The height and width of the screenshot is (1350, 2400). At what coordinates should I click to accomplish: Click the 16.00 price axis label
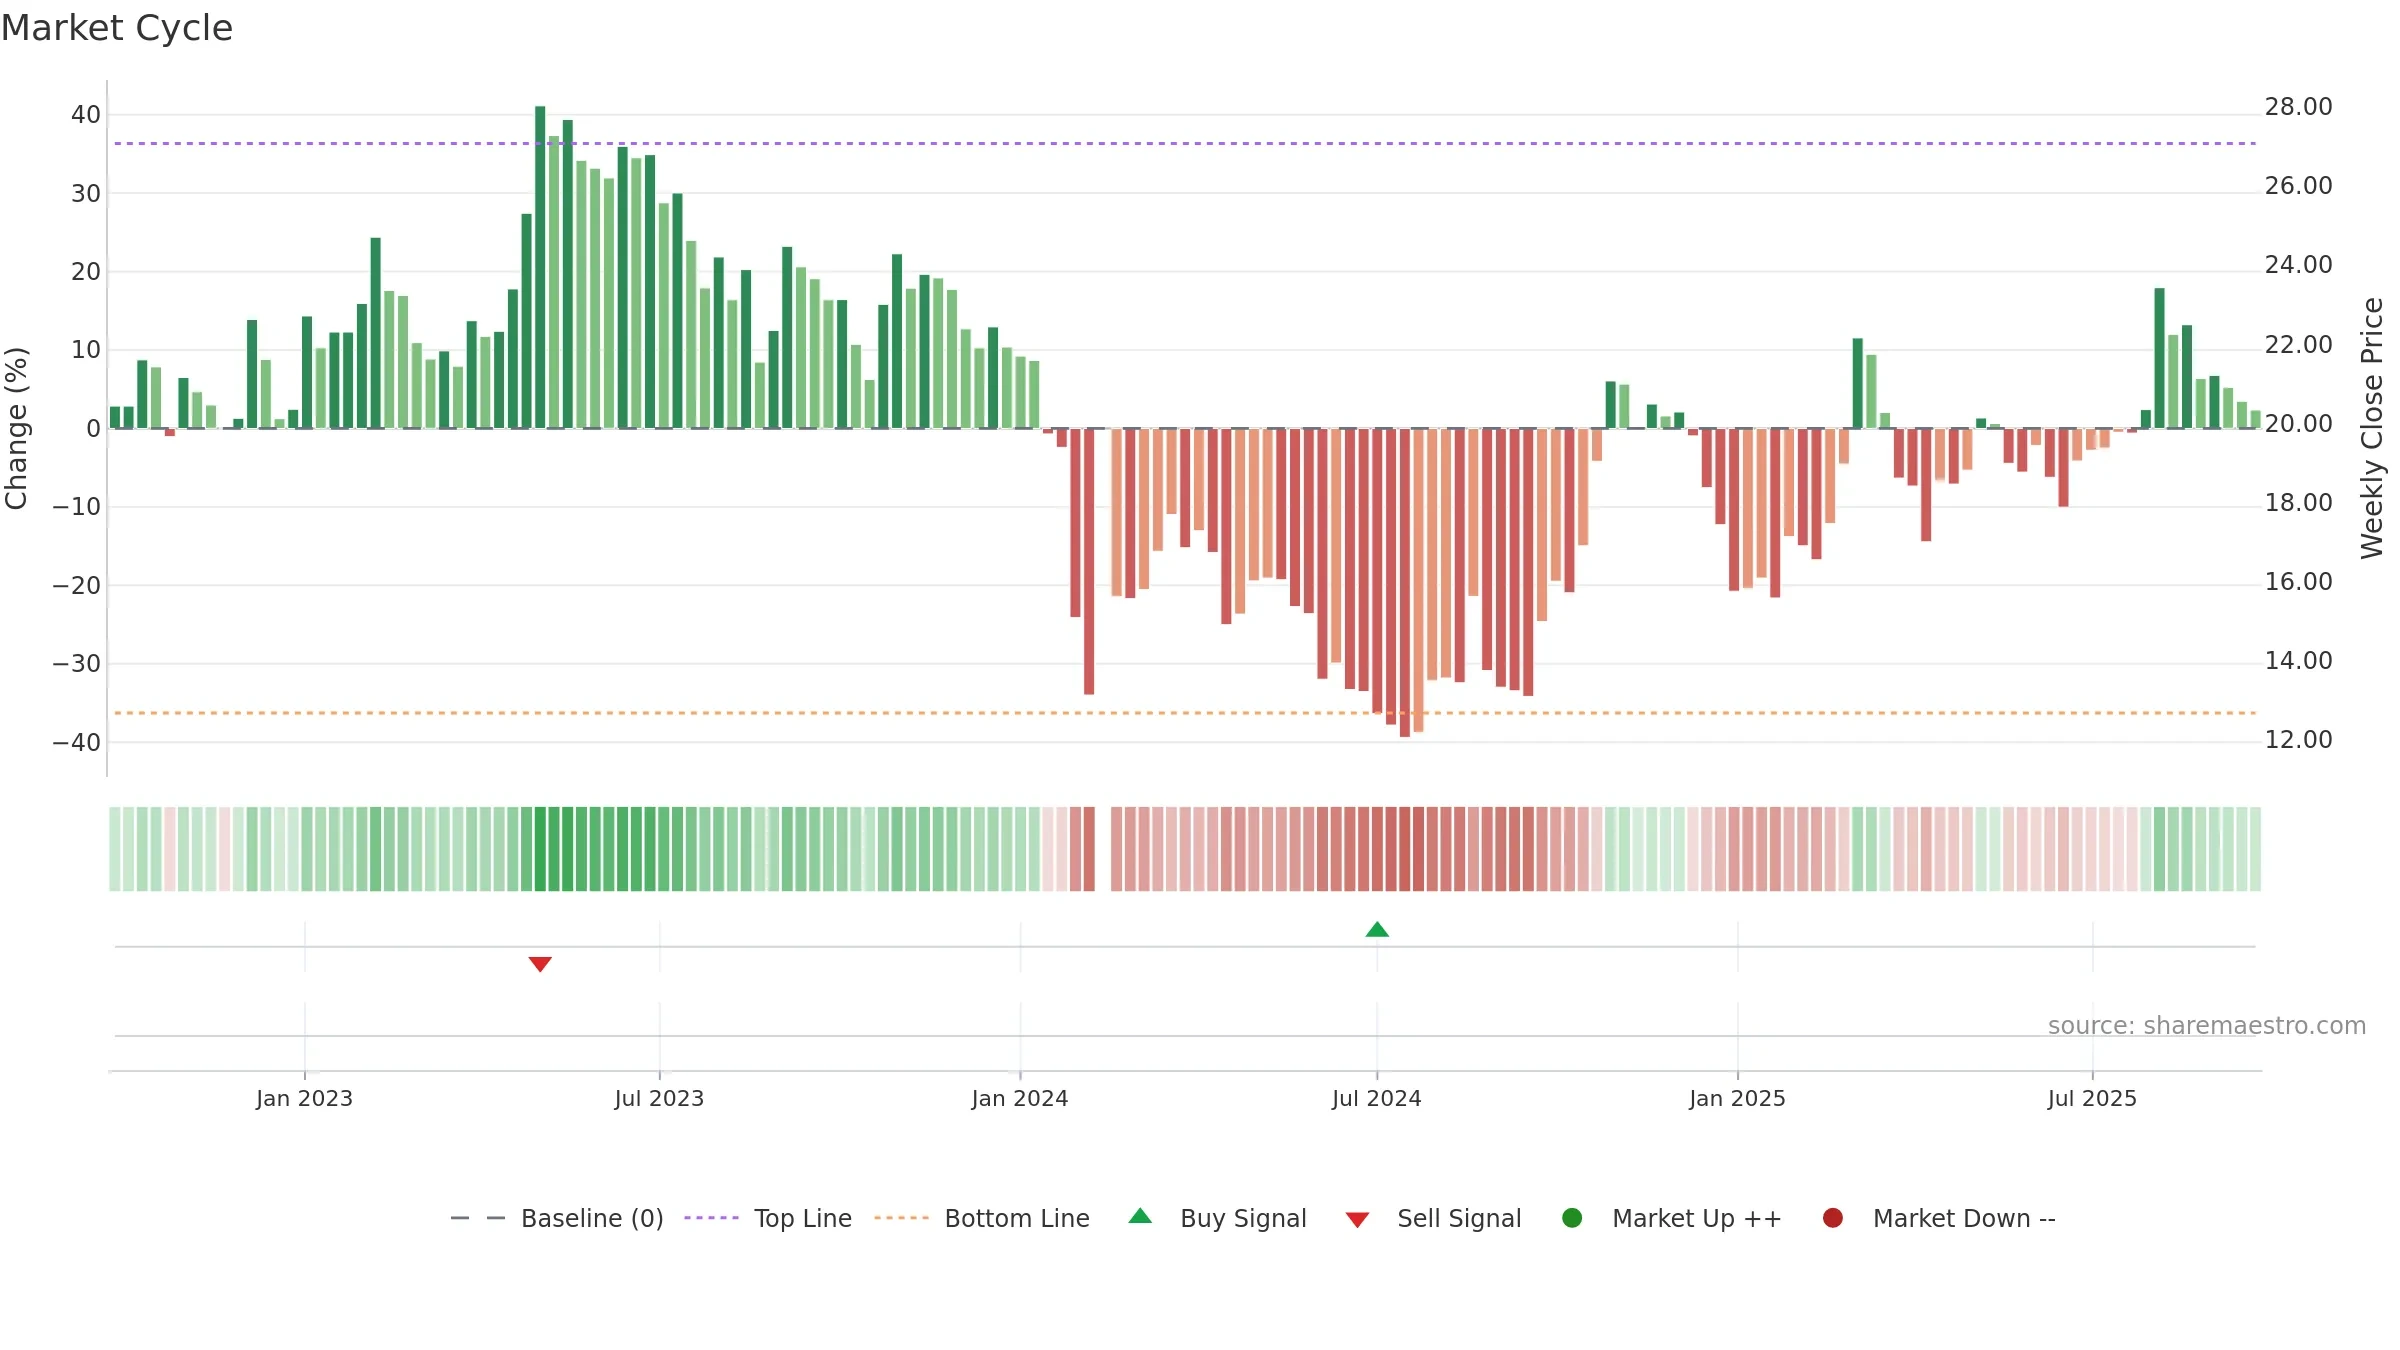coord(2298,582)
